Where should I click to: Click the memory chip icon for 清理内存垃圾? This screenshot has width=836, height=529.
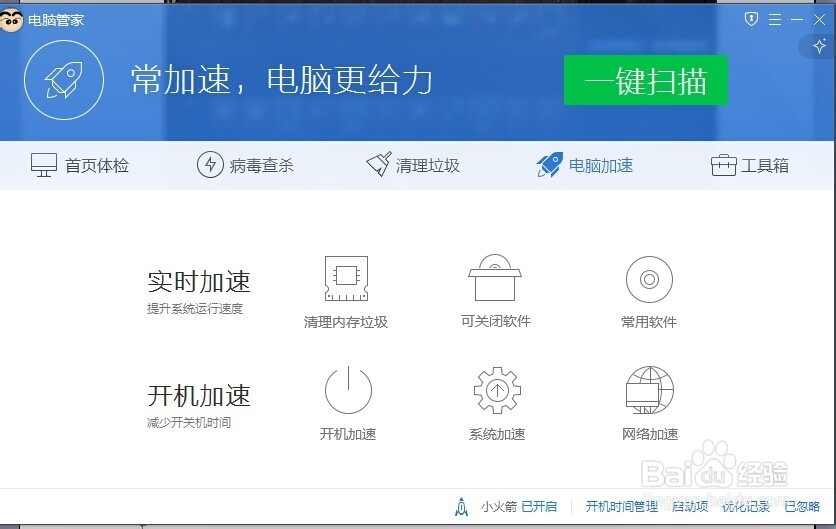click(x=347, y=279)
